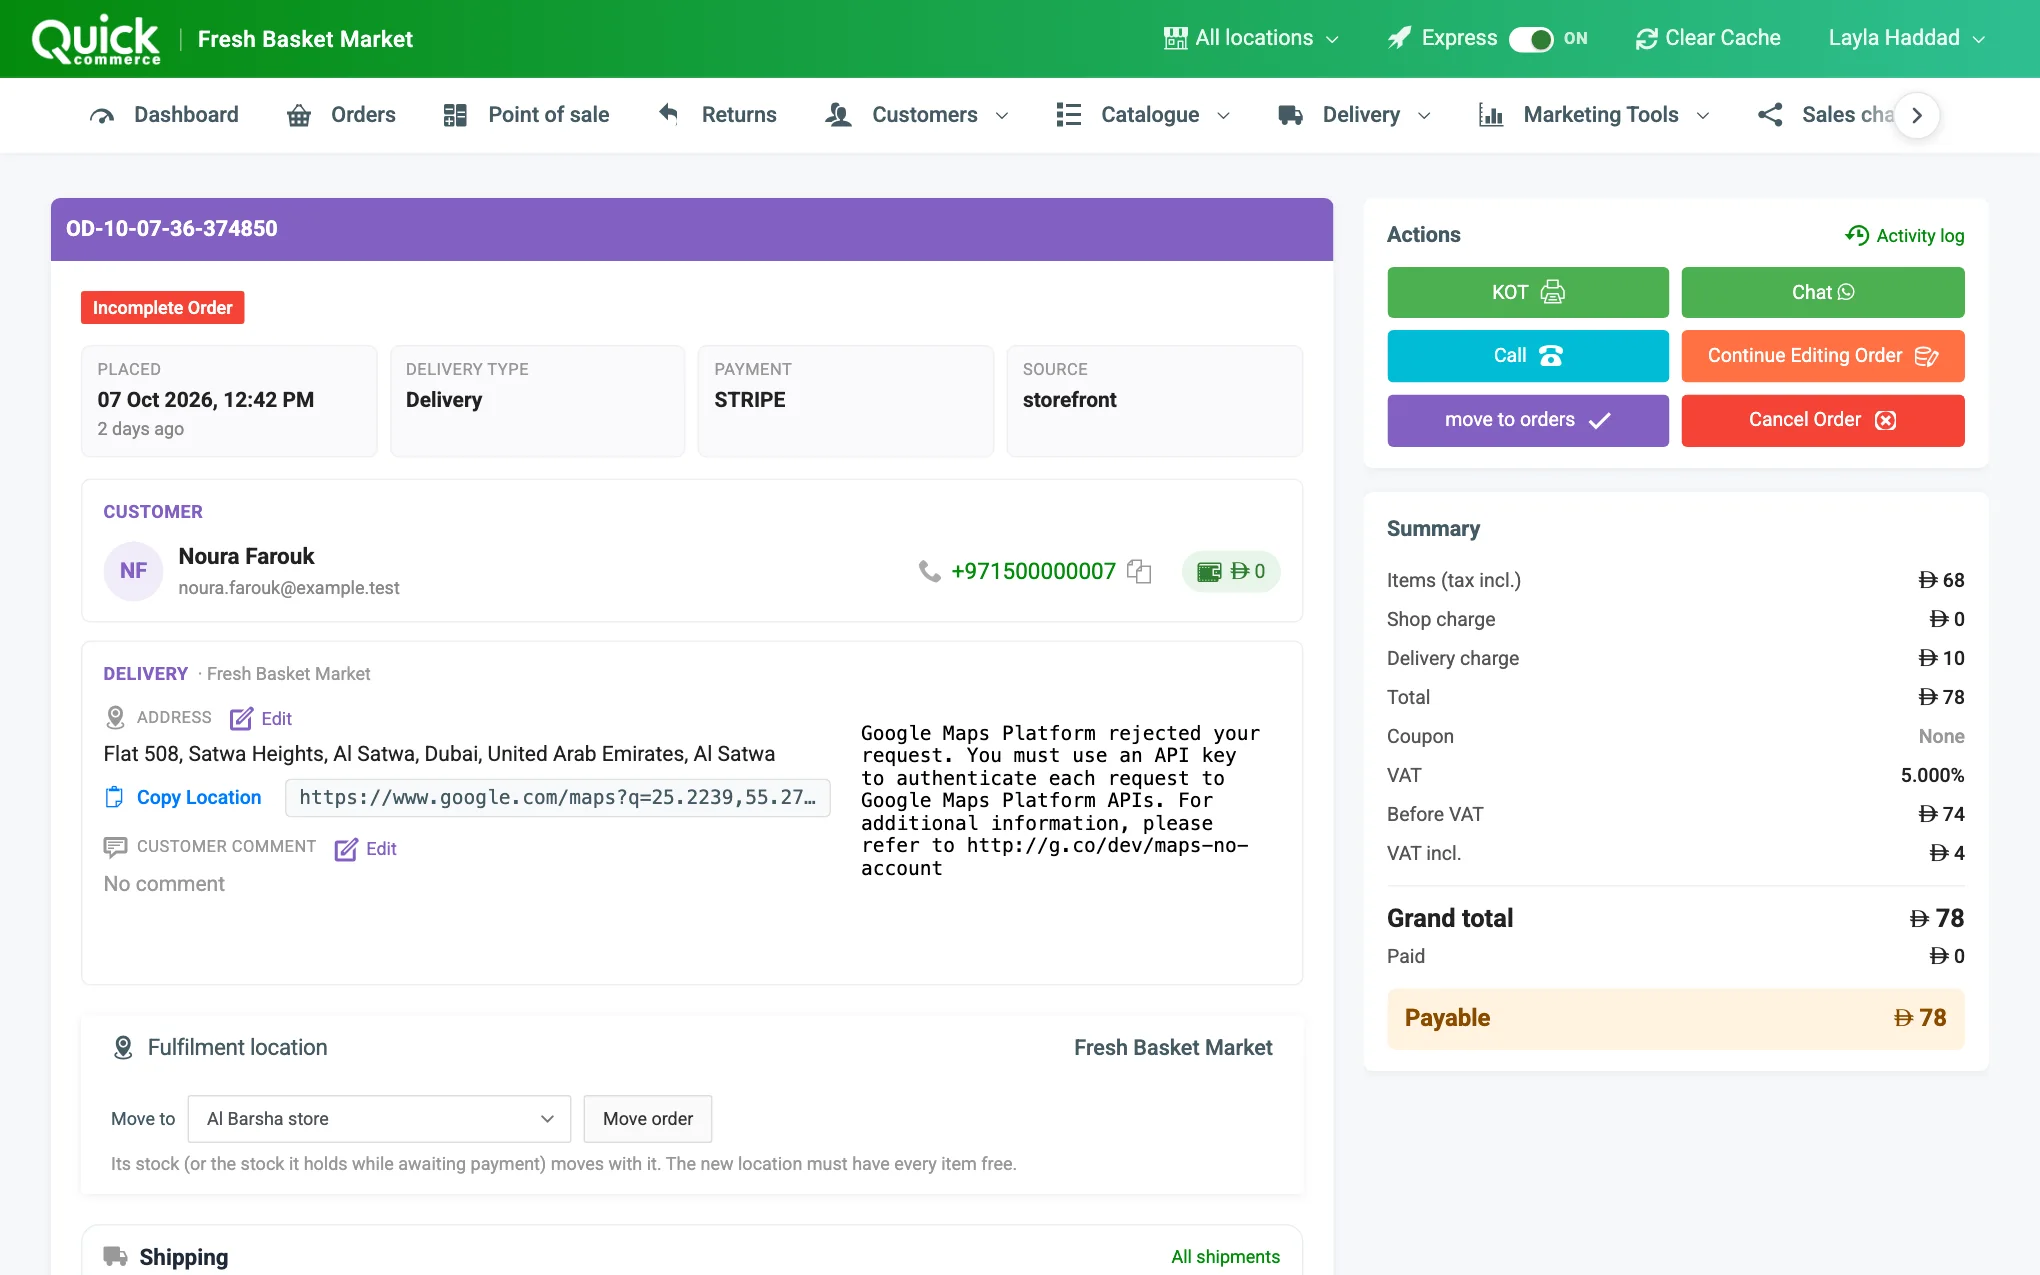
Task: Open the Orders menu item
Action: click(x=341, y=115)
